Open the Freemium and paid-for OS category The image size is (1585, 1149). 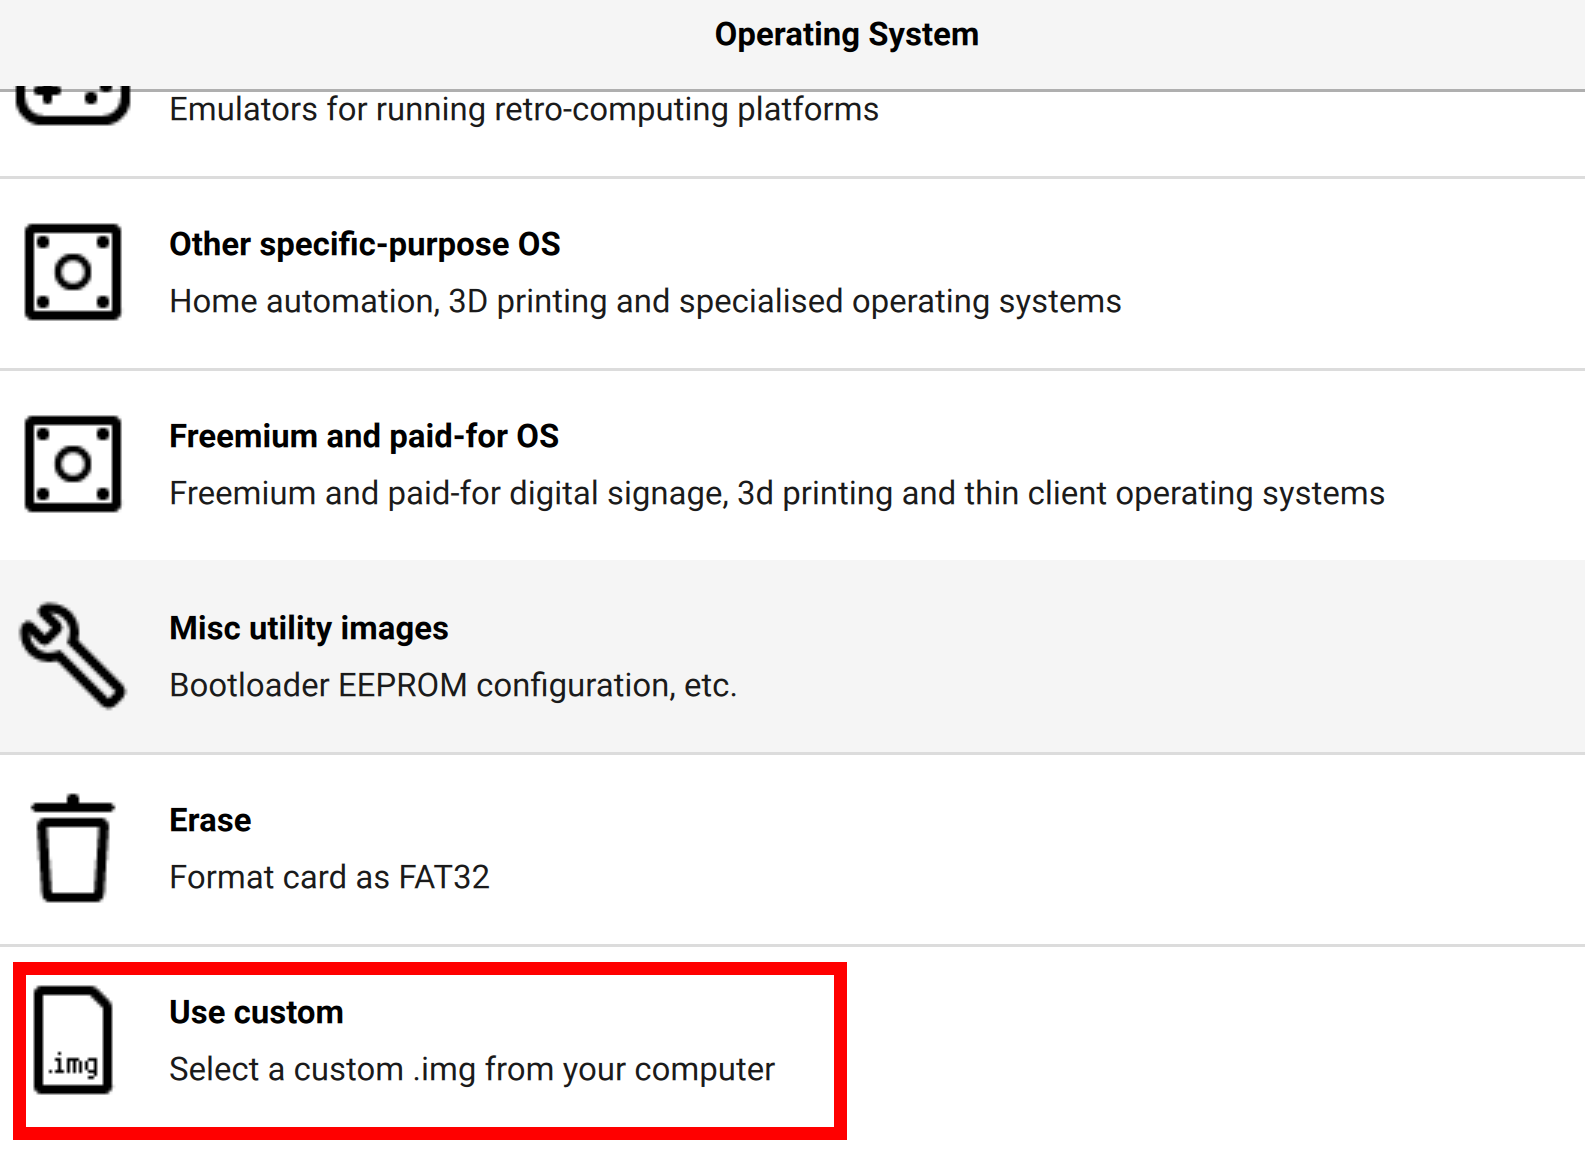pyautogui.click(x=364, y=436)
